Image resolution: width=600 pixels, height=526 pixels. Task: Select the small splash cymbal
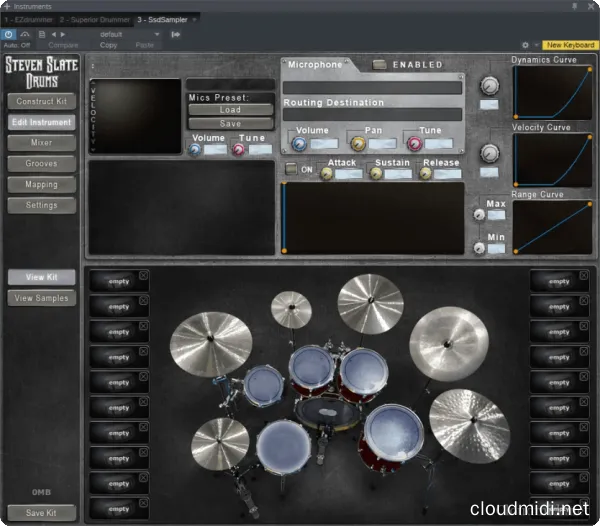coord(291,309)
